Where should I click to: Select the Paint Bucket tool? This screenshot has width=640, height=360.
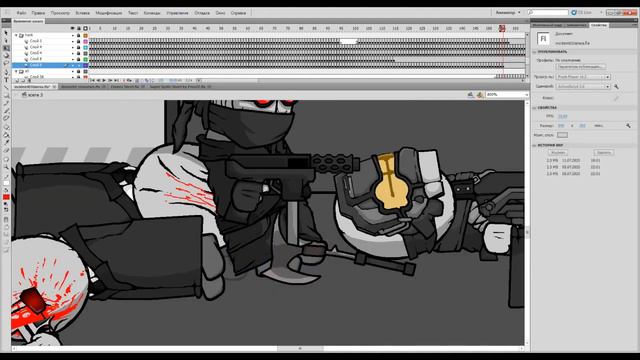6,135
